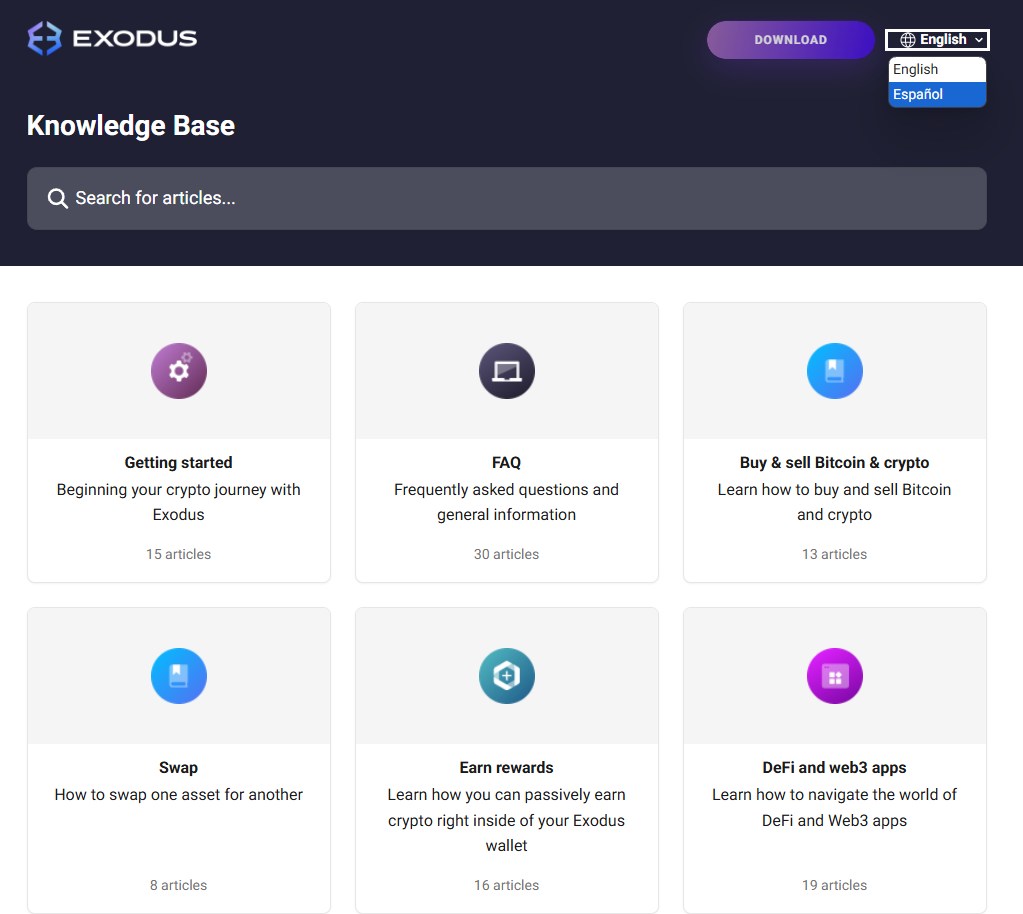
Task: Click 'Frequently asked questions and general information'
Action: [x=506, y=502]
